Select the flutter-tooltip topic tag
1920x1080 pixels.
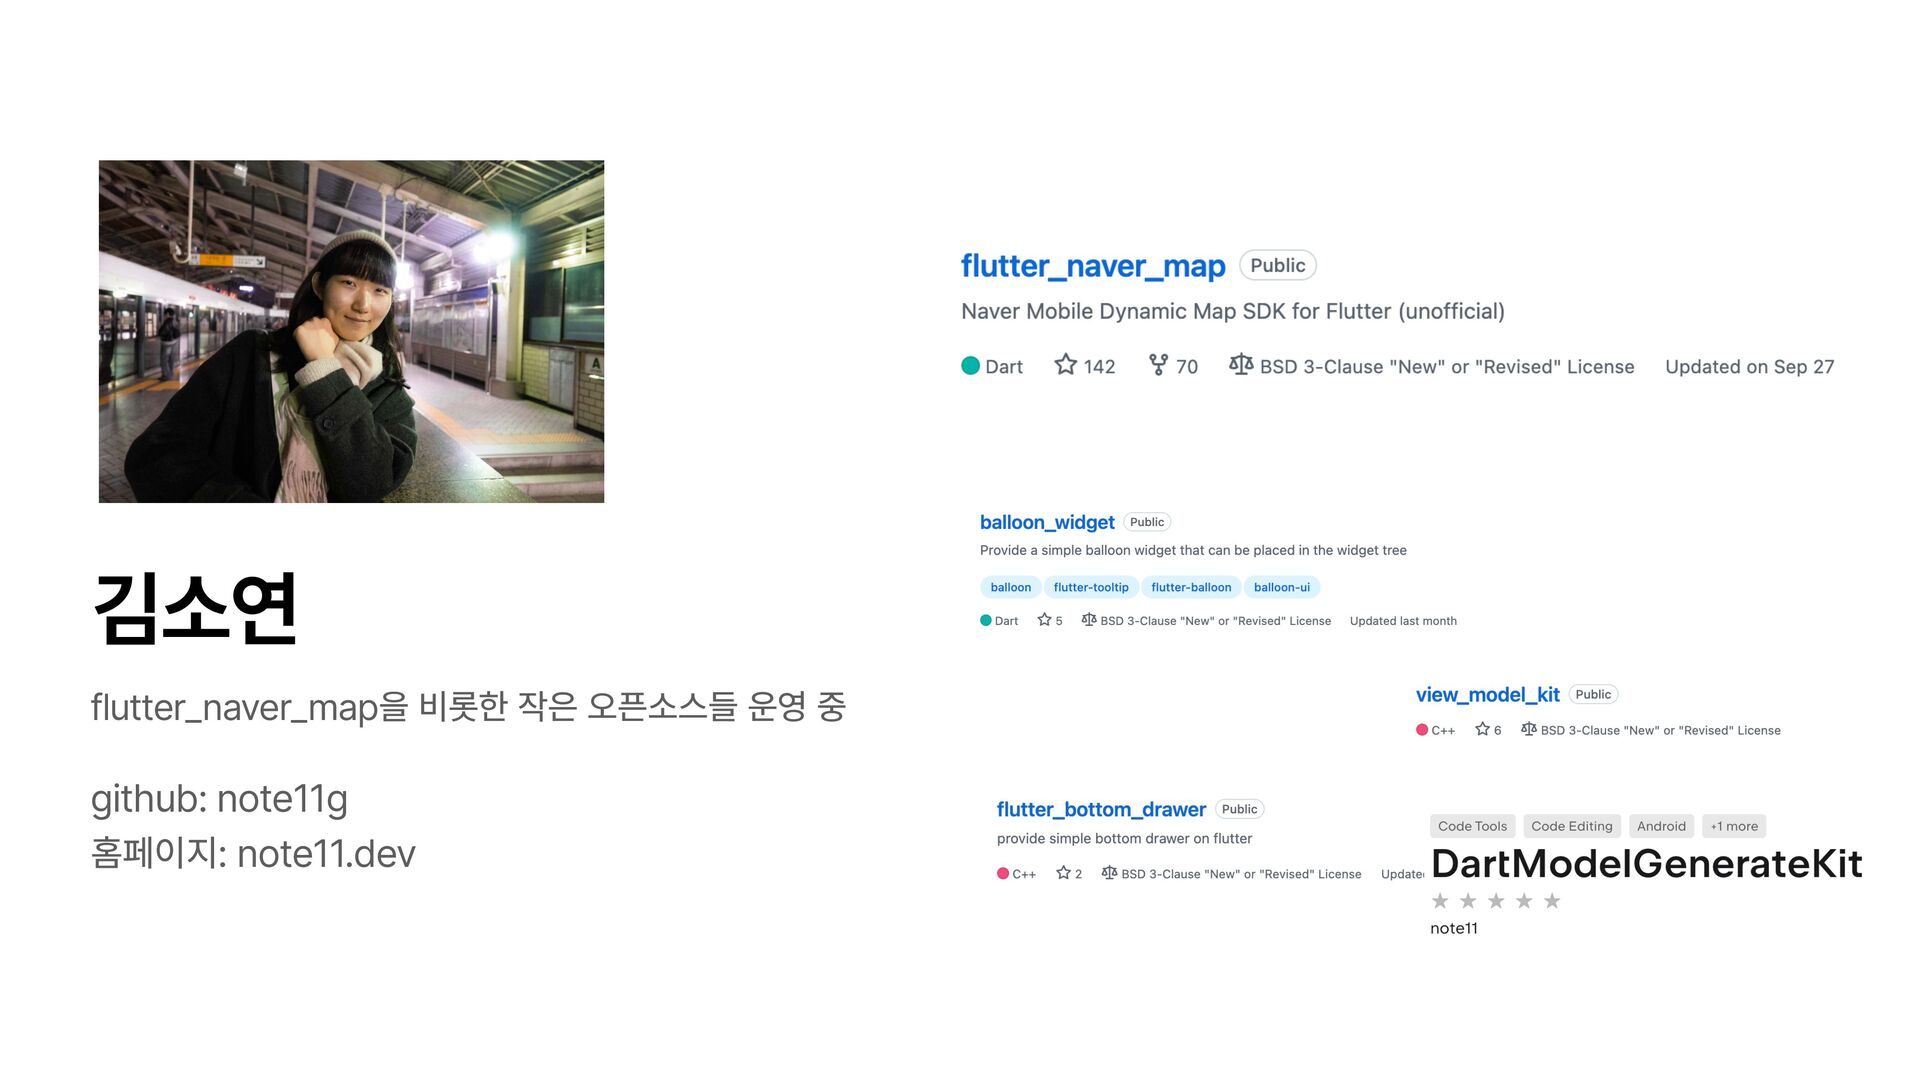click(x=1091, y=587)
